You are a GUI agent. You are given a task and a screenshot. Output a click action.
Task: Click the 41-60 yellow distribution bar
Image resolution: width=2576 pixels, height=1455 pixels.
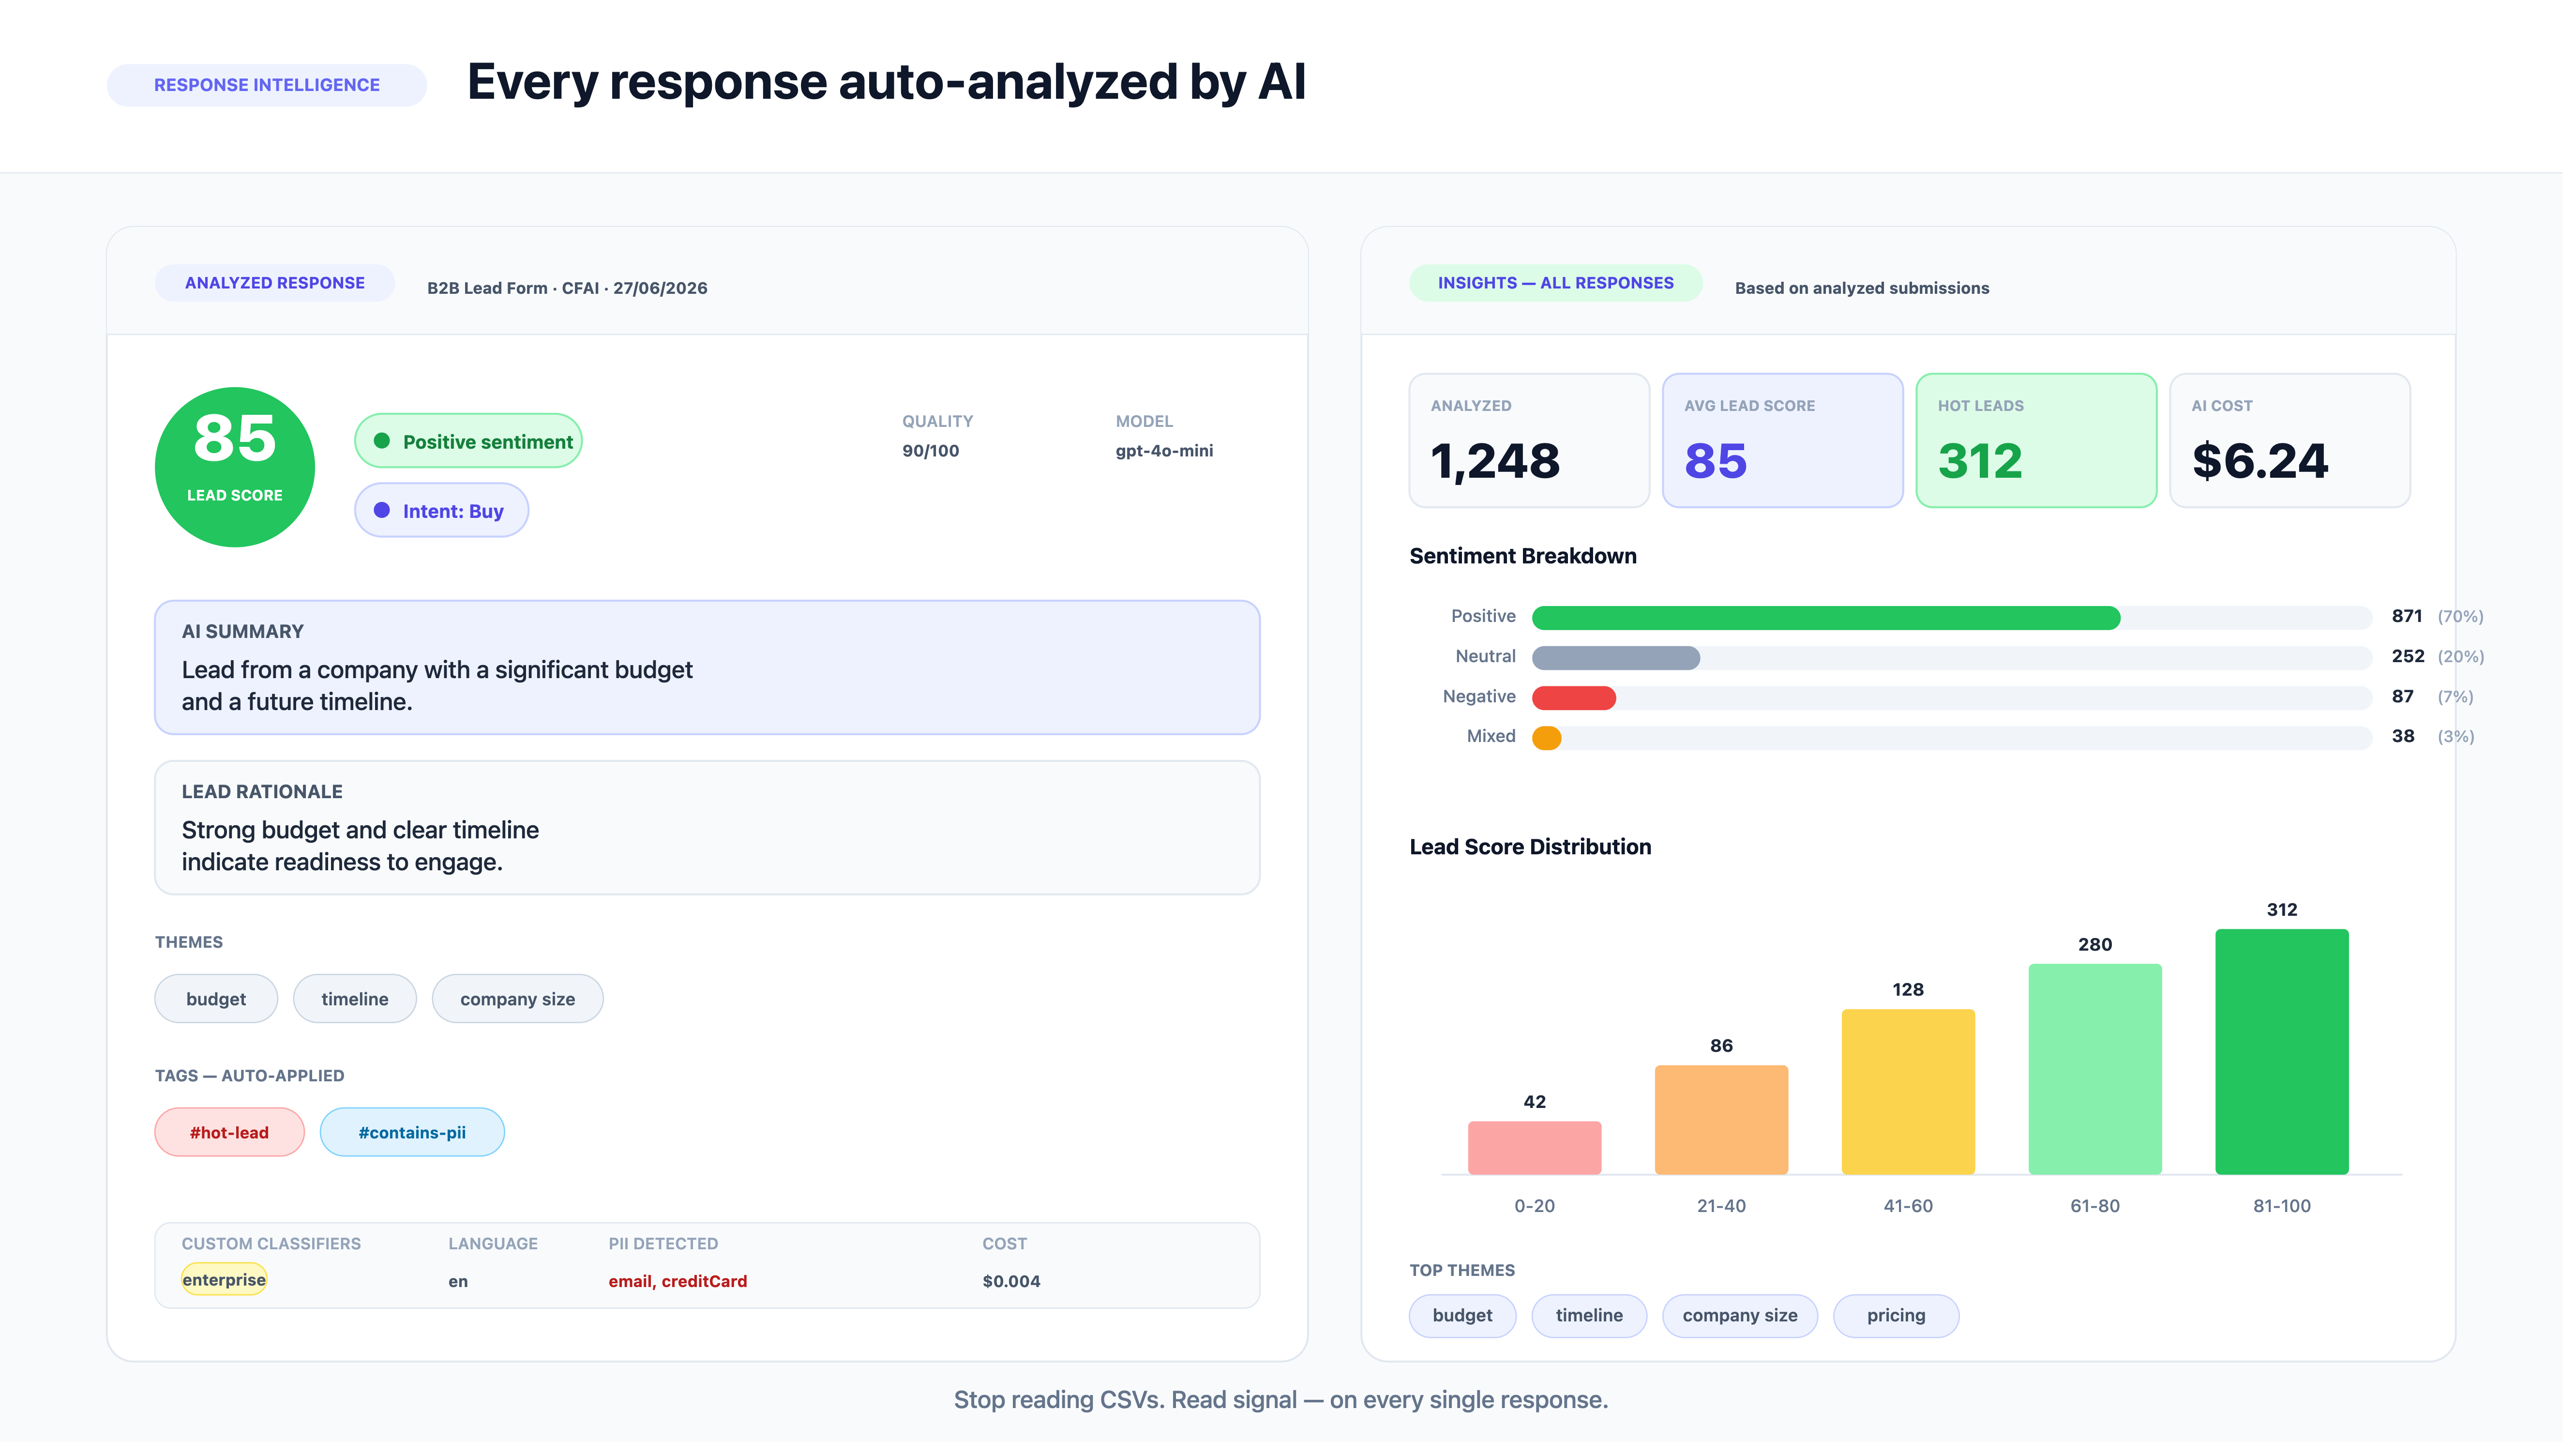[x=1918, y=1097]
